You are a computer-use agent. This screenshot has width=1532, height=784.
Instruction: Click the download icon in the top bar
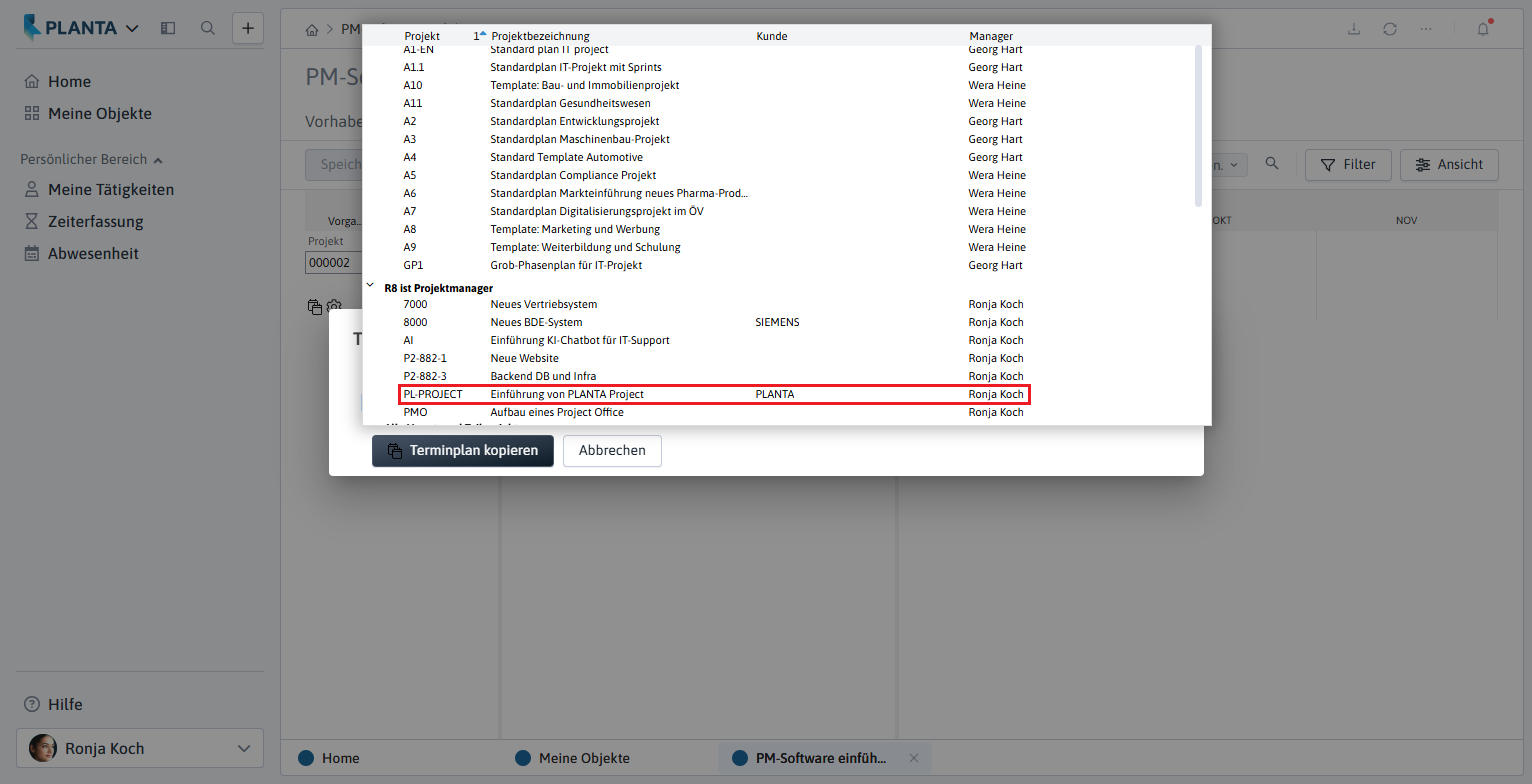tap(1354, 28)
